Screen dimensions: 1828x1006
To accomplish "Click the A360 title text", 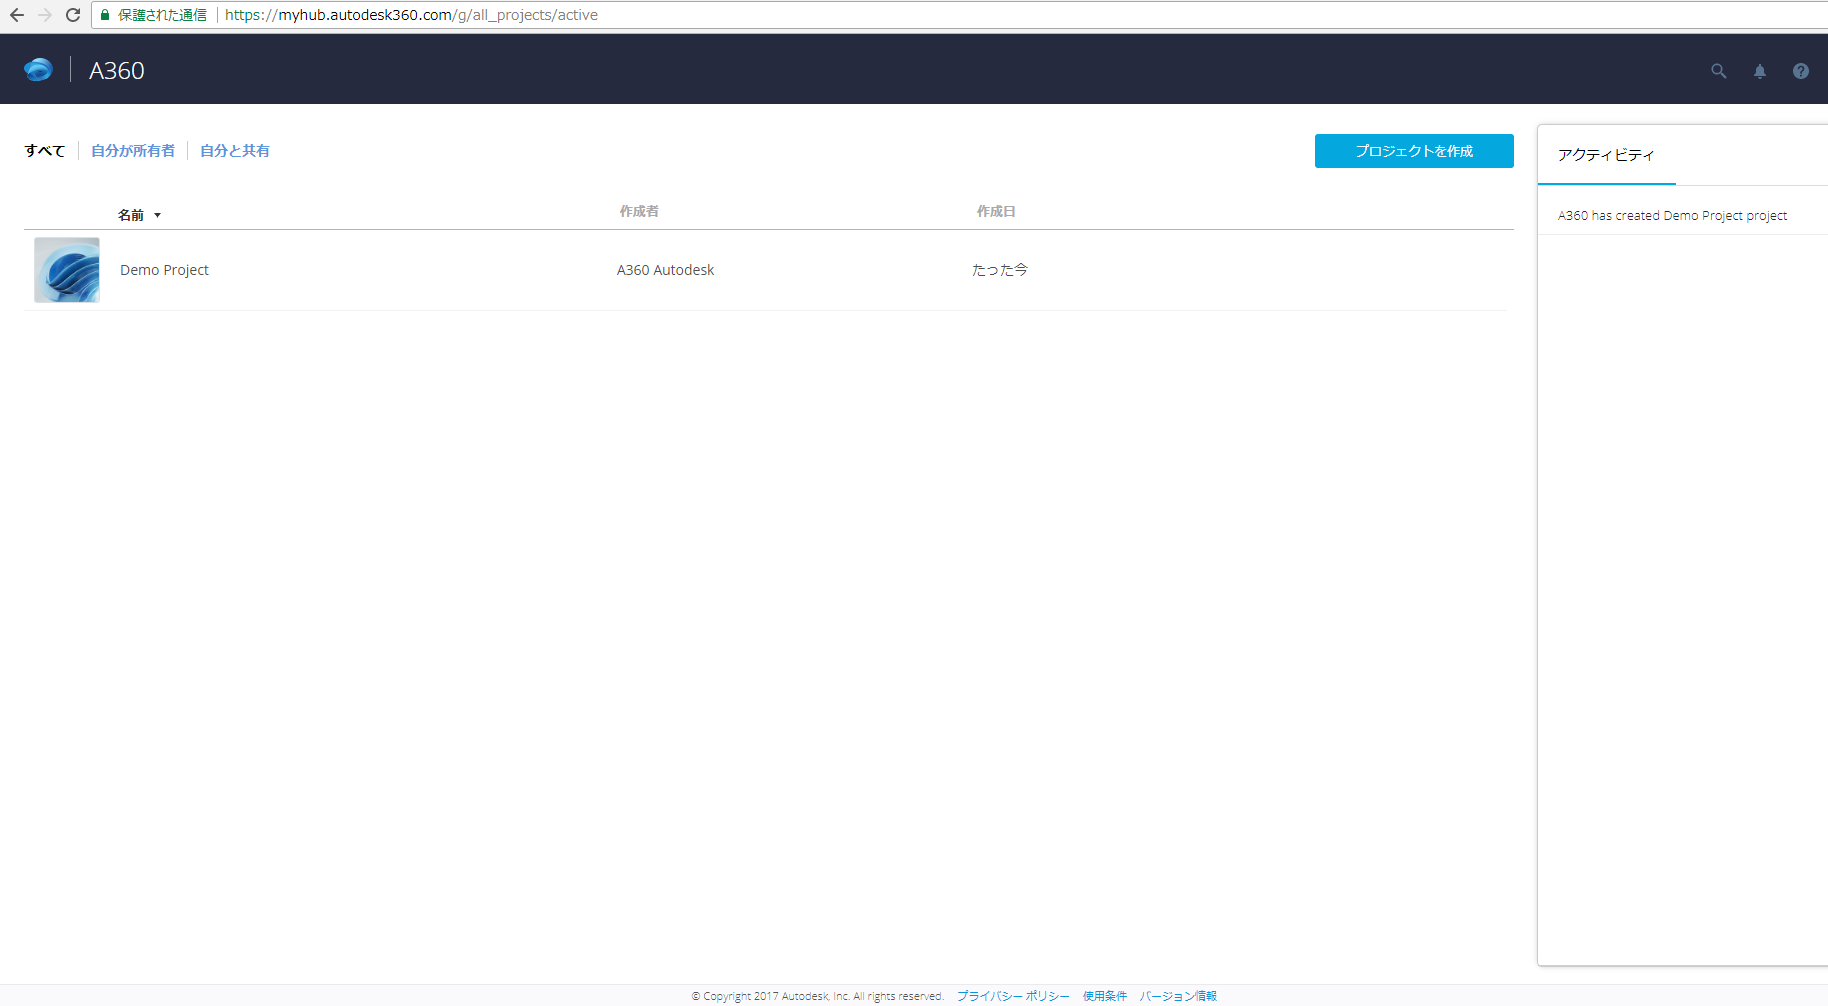I will point(117,70).
